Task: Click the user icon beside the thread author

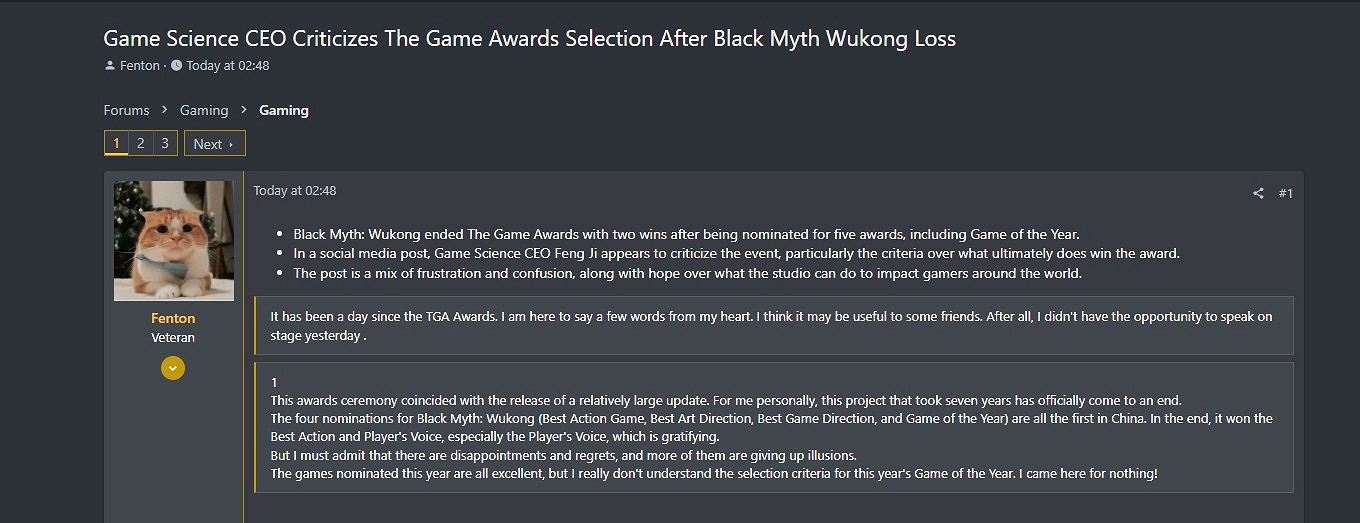Action: [110, 66]
